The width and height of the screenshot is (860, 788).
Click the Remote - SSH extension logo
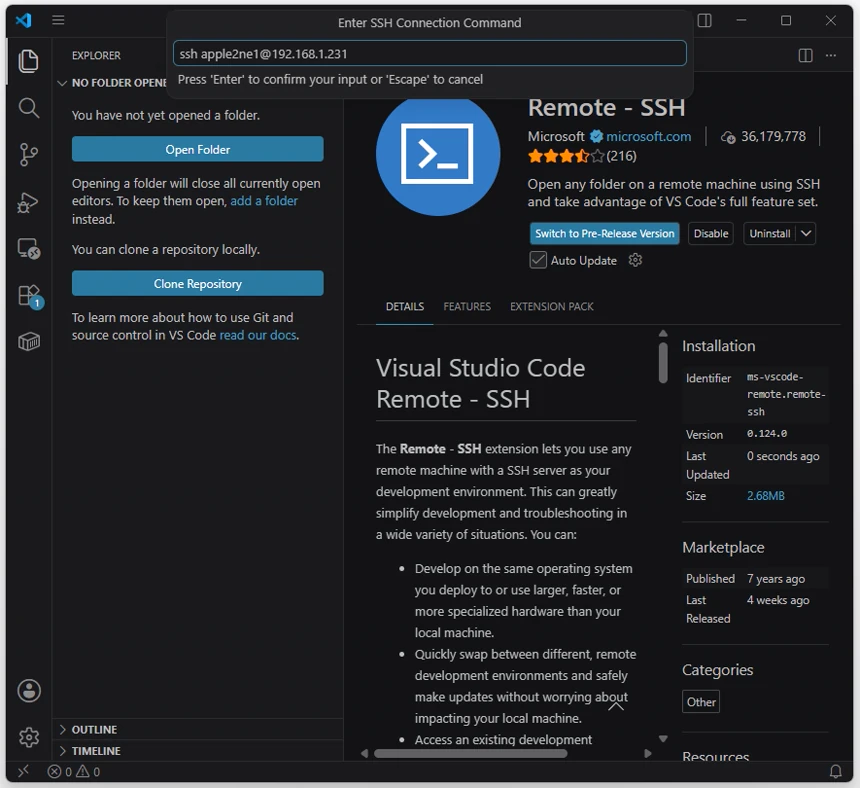coord(438,154)
